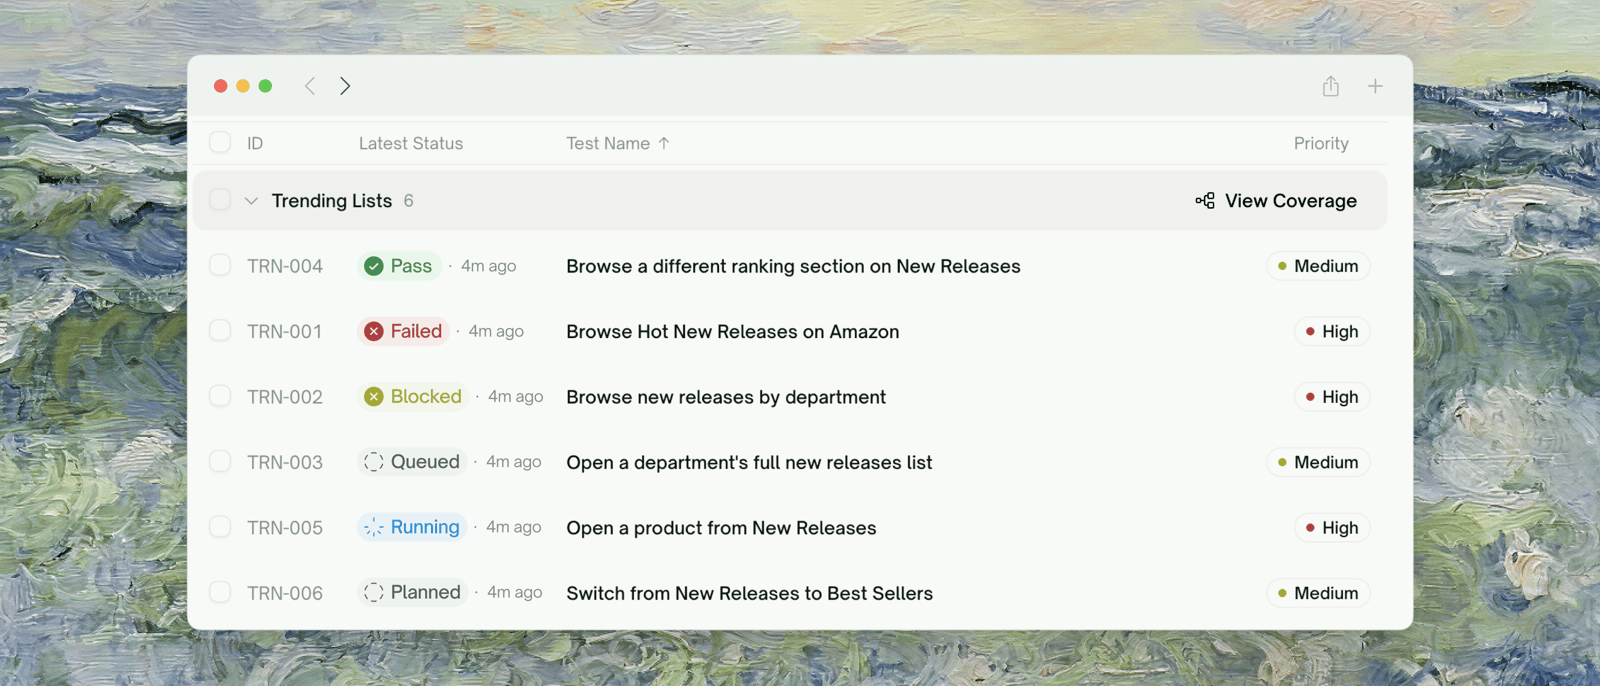Open test Open a department's full new releases list
The height and width of the screenshot is (686, 1600).
click(749, 462)
